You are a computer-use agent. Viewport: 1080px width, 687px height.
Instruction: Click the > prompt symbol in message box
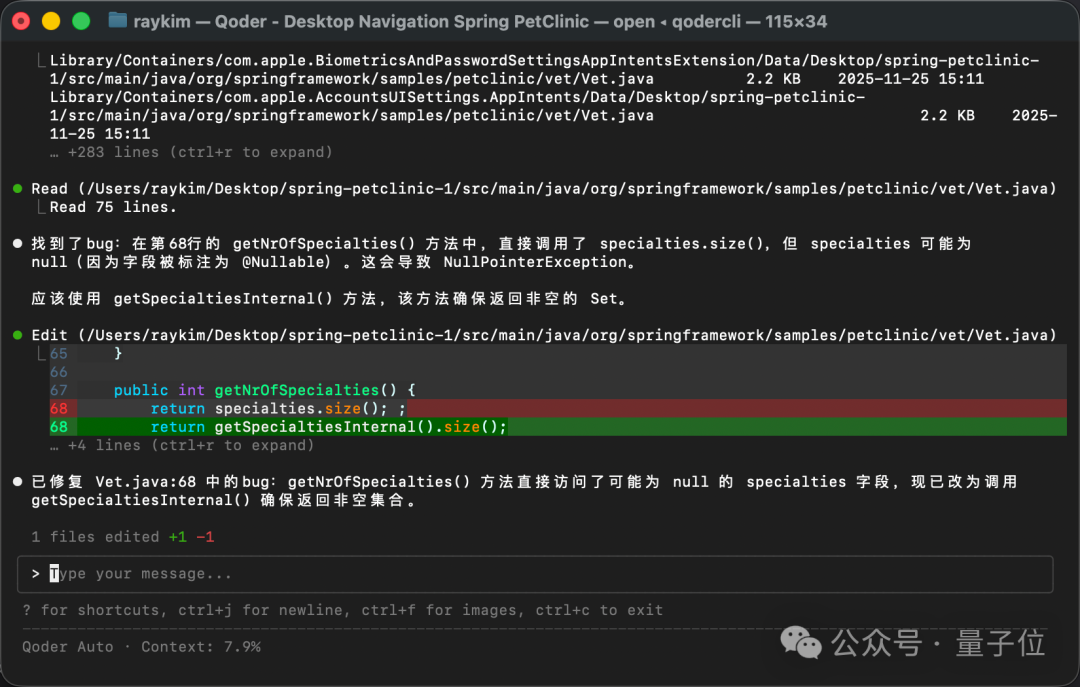[35, 574]
